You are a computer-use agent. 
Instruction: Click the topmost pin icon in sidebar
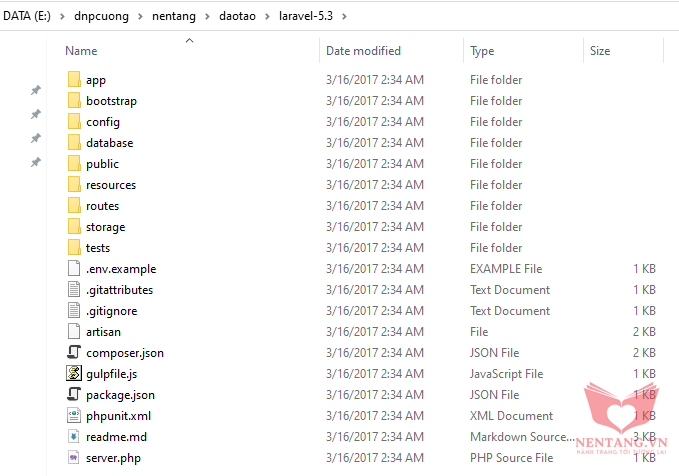(x=36, y=91)
